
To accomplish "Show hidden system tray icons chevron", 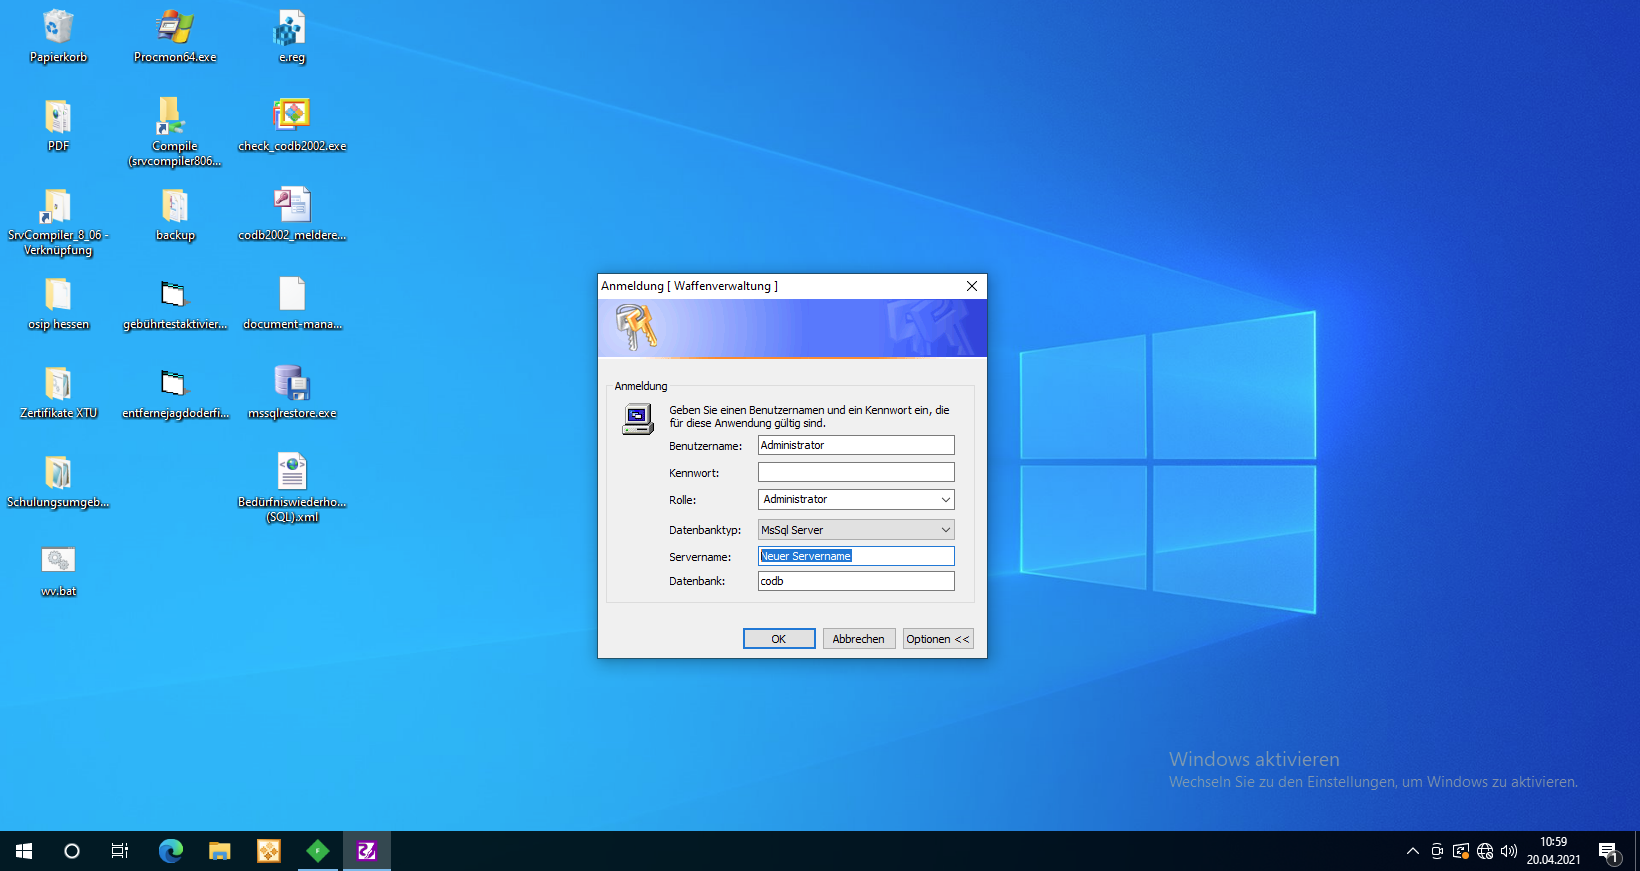I will point(1412,851).
